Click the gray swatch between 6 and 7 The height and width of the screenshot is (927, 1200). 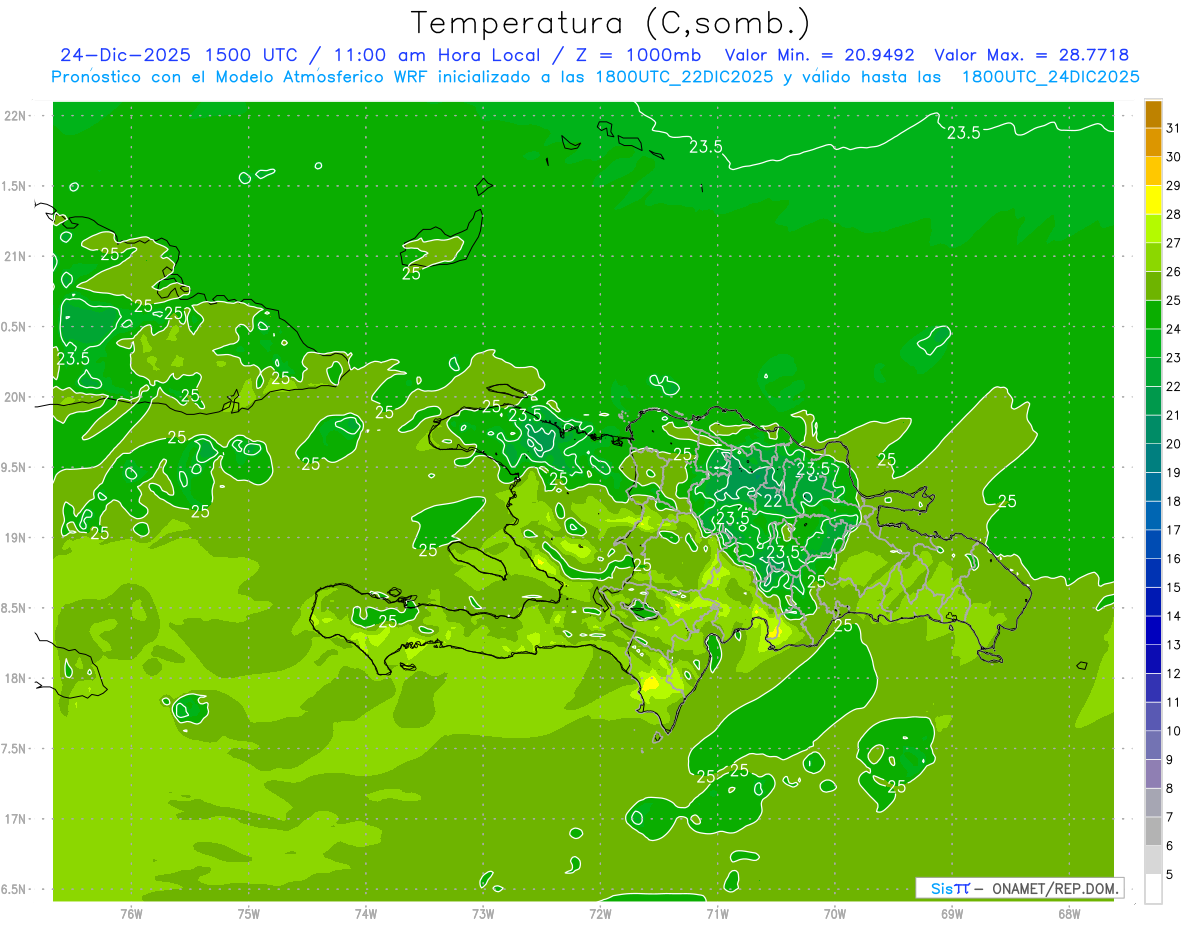[x=1153, y=831]
